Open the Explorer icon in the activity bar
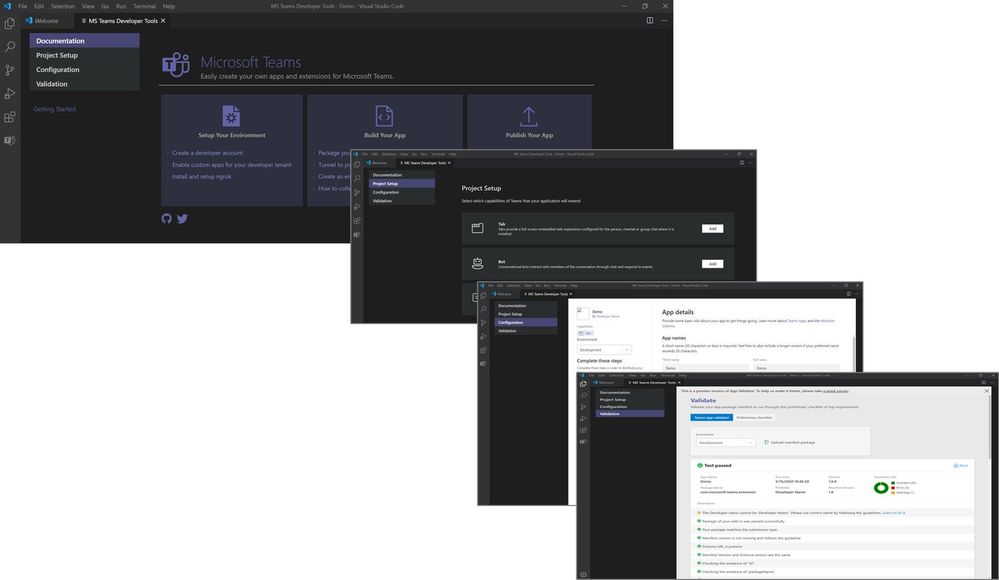The height and width of the screenshot is (580, 999). (x=10, y=24)
